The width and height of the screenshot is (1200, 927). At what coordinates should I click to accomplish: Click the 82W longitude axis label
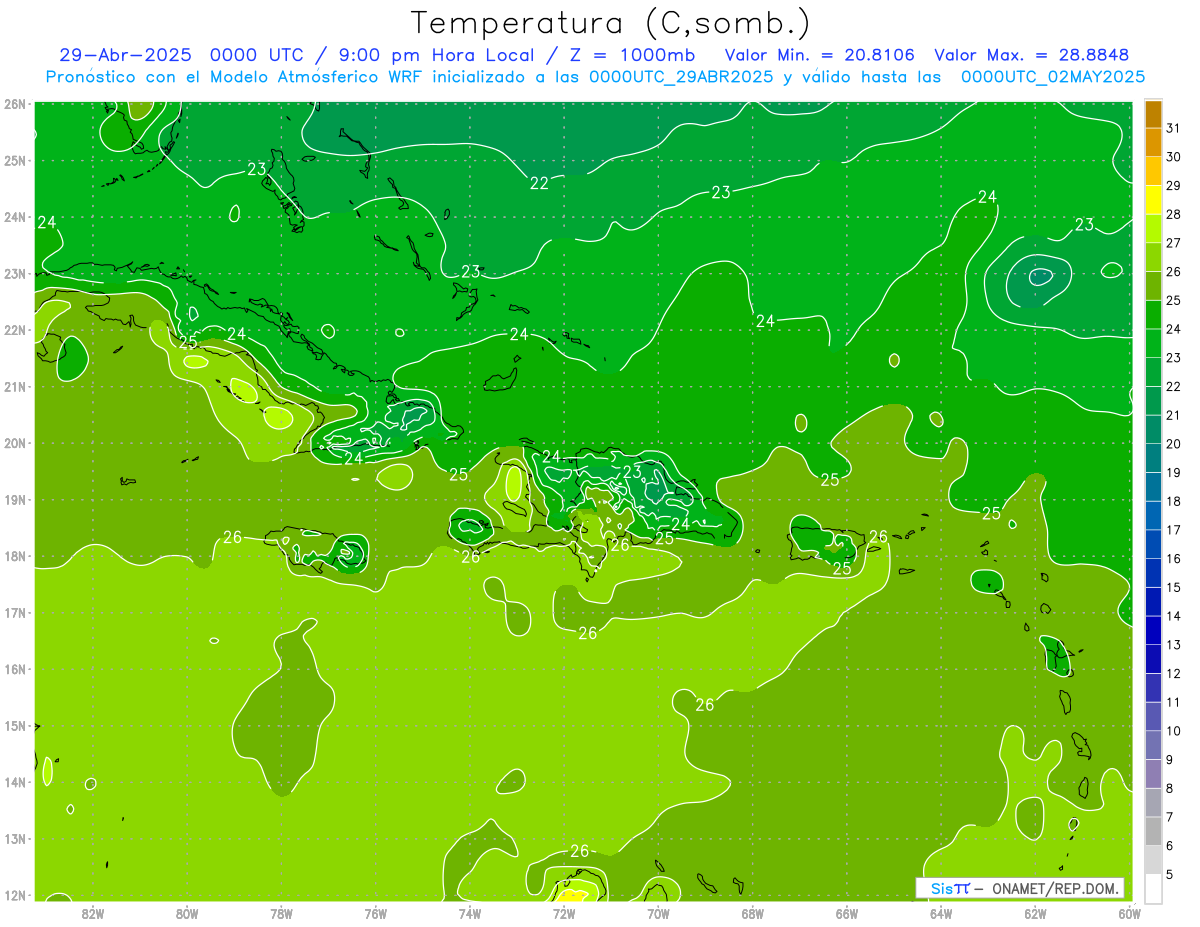pyautogui.click(x=93, y=914)
